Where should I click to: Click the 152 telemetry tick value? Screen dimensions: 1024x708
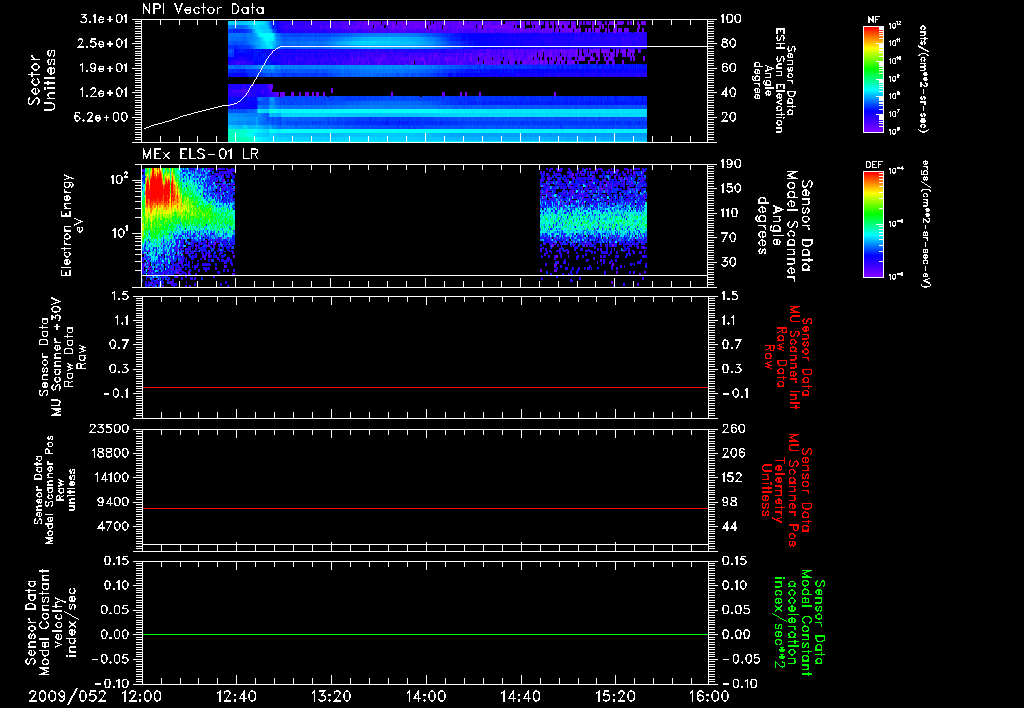pos(733,477)
